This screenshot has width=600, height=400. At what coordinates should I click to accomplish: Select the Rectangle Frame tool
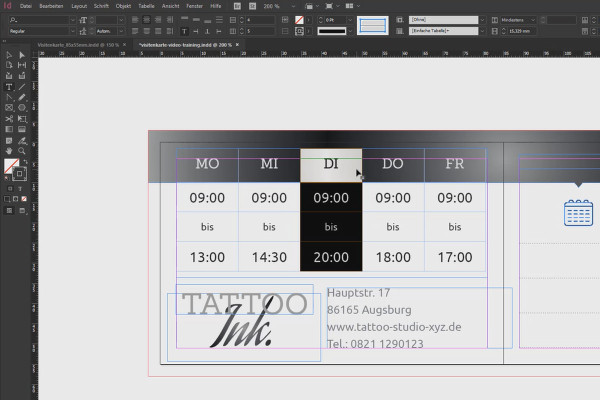9,108
